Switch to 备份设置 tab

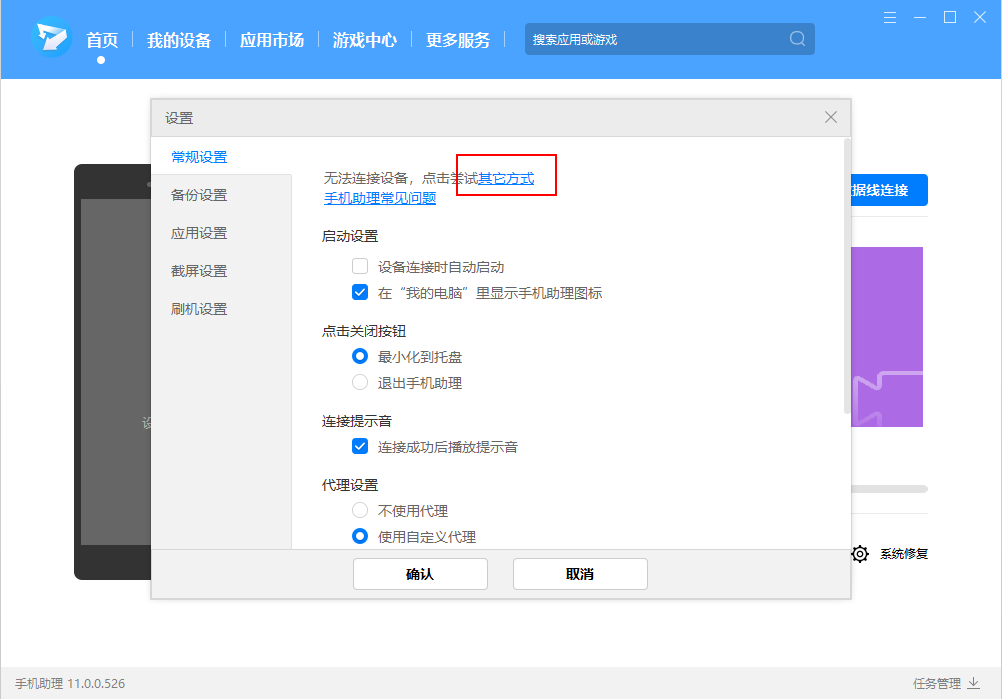(x=199, y=195)
